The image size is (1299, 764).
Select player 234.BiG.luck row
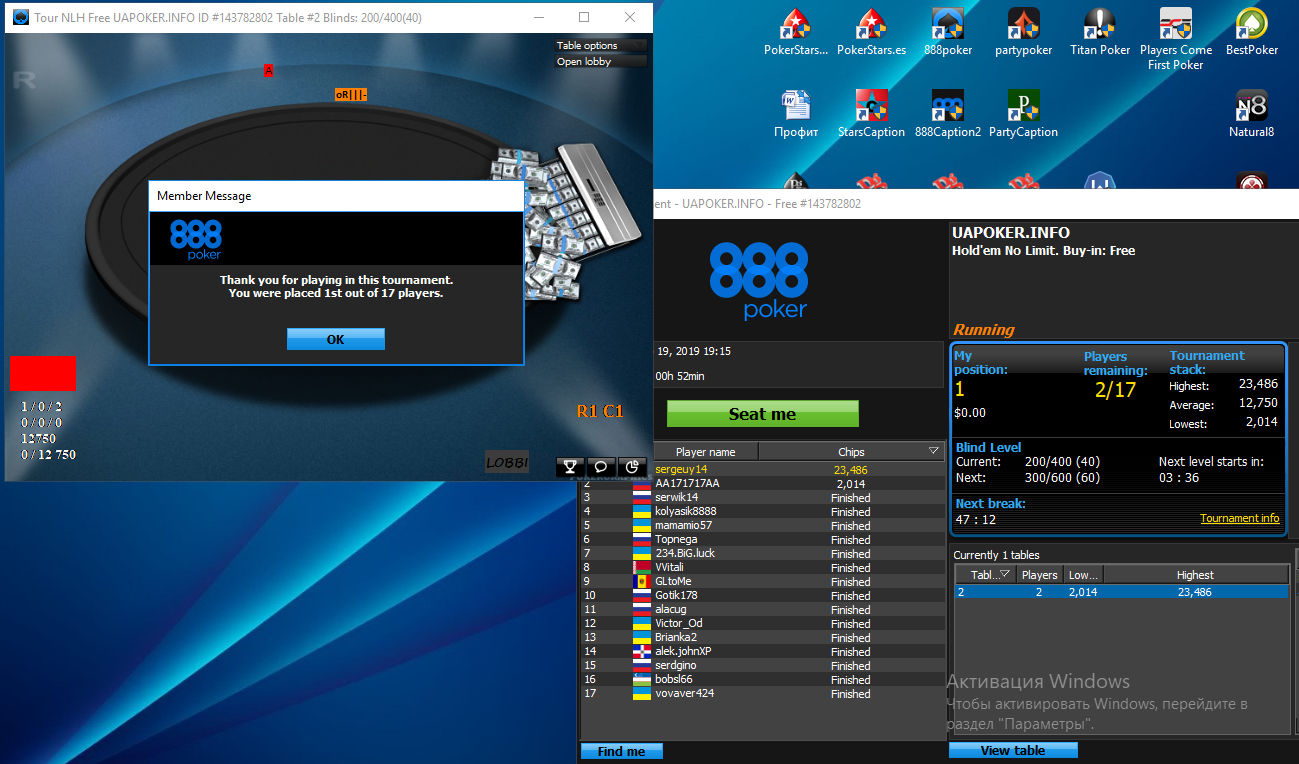(x=762, y=553)
